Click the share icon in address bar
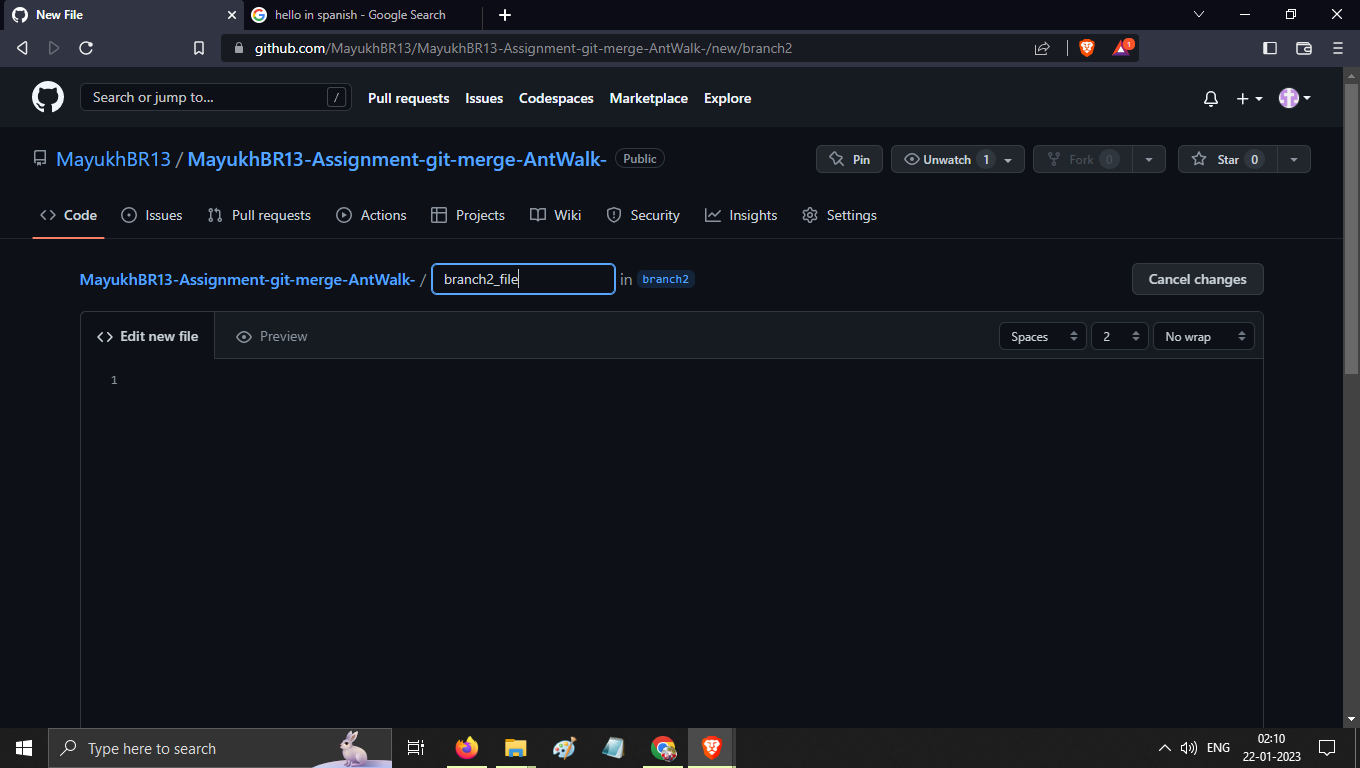 (x=1041, y=47)
